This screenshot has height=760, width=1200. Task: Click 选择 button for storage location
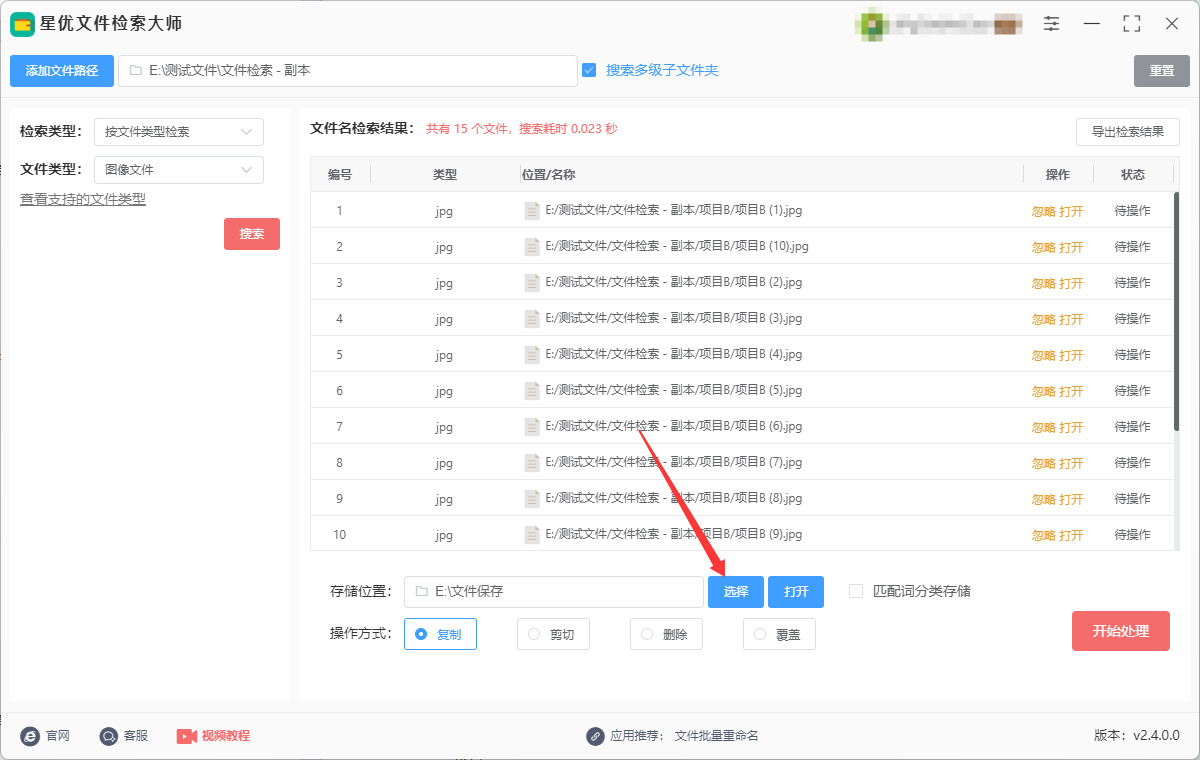[x=736, y=591]
